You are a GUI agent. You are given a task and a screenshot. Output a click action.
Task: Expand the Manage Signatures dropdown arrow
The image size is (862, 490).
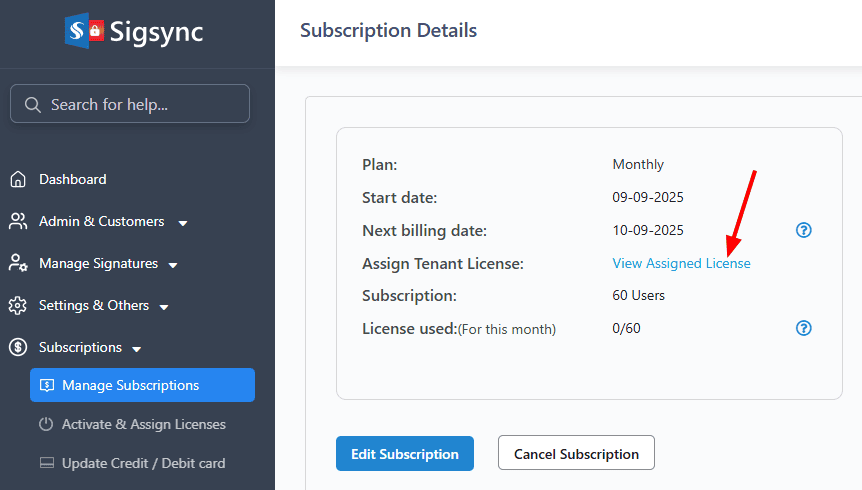click(x=173, y=265)
